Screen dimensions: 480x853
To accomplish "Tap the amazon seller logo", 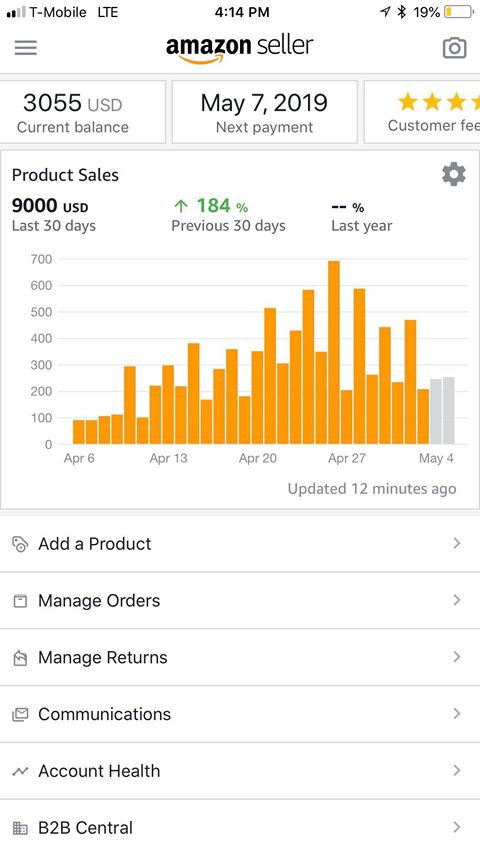I will click(x=239, y=48).
